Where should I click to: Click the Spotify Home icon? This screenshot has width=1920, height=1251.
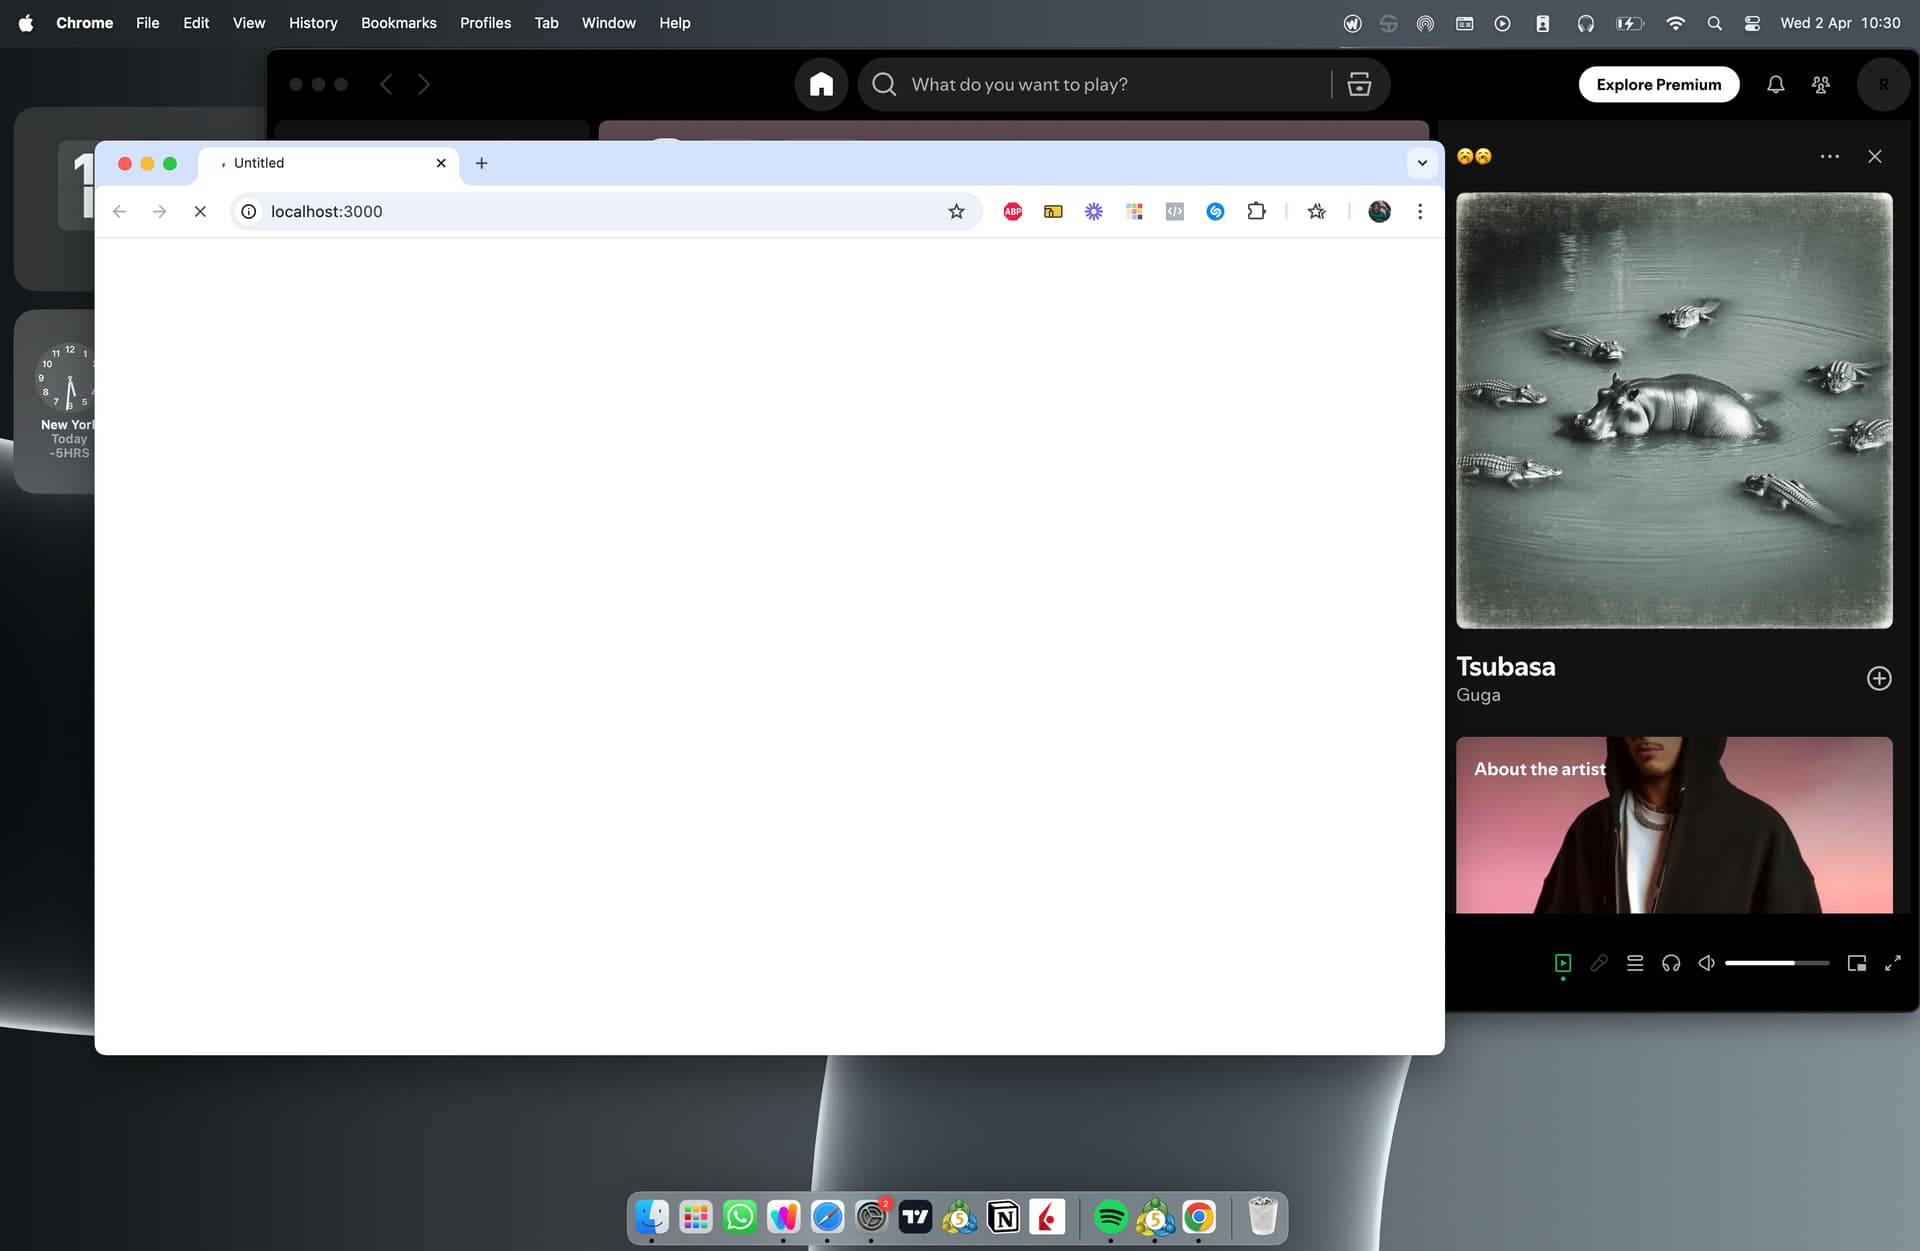pyautogui.click(x=821, y=84)
